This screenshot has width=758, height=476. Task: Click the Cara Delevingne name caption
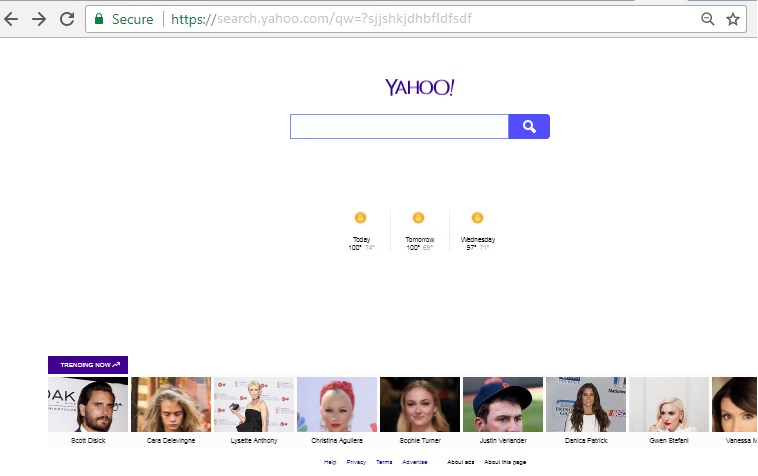pos(171,440)
